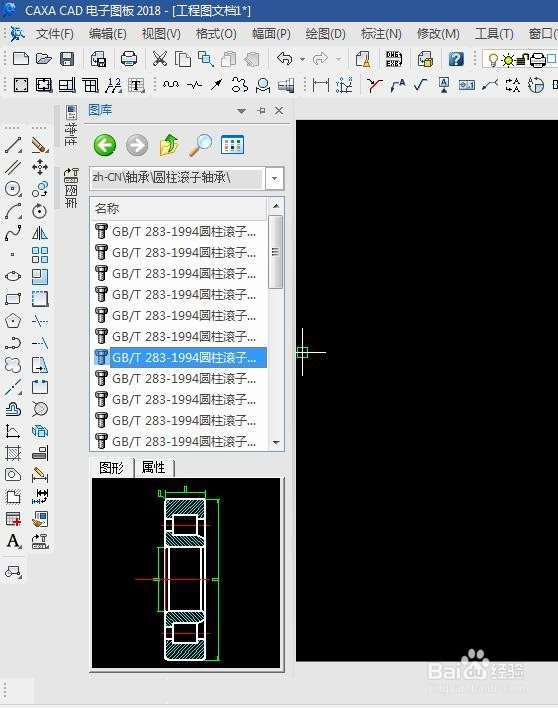
Task: Open the 编辑(E) menu
Action: point(107,34)
